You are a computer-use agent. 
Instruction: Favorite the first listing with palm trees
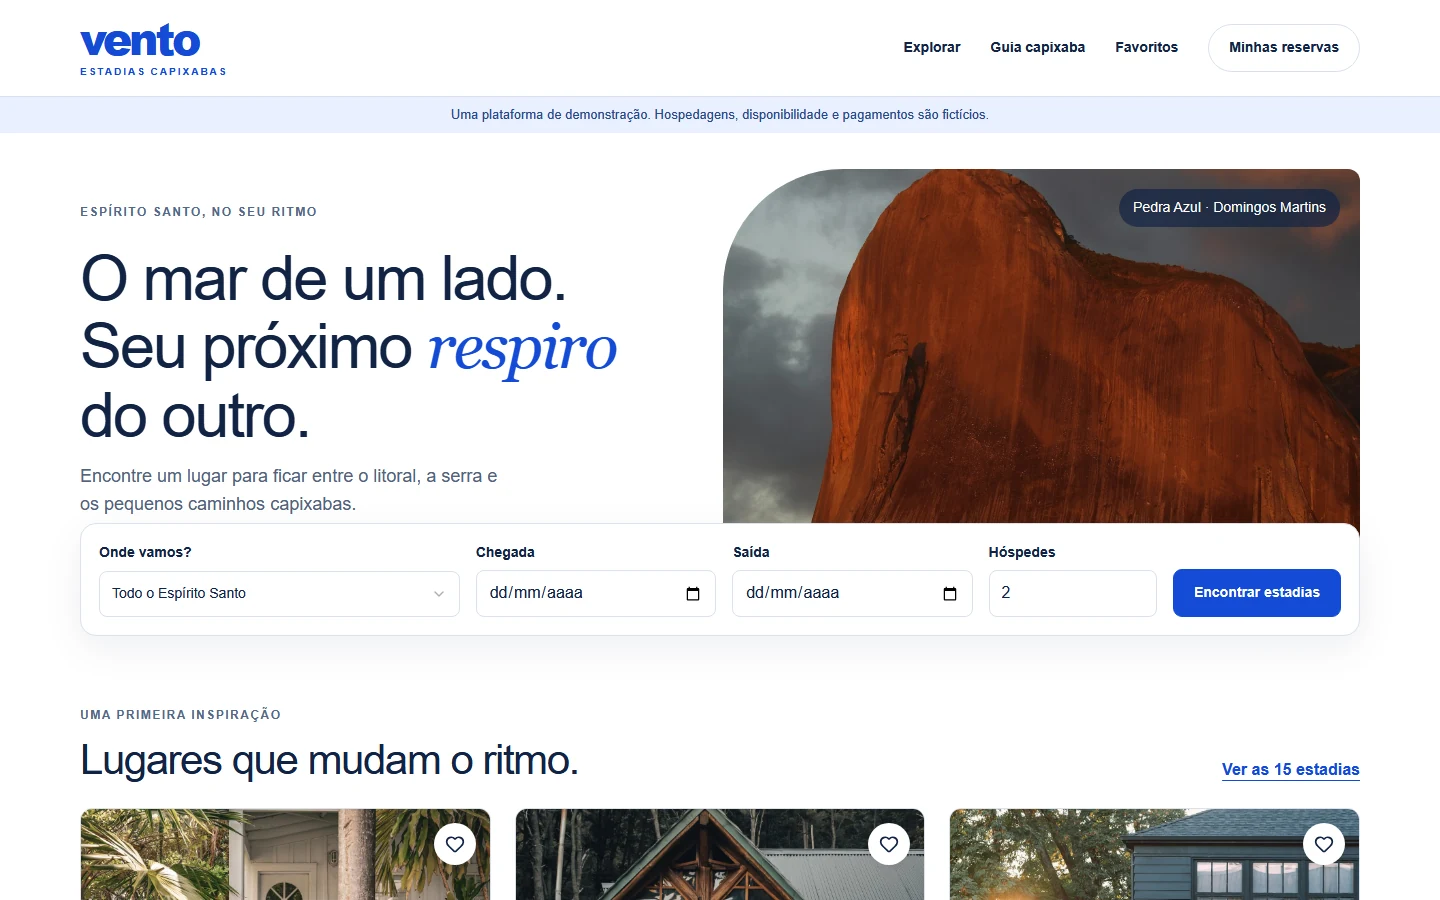[x=455, y=844]
